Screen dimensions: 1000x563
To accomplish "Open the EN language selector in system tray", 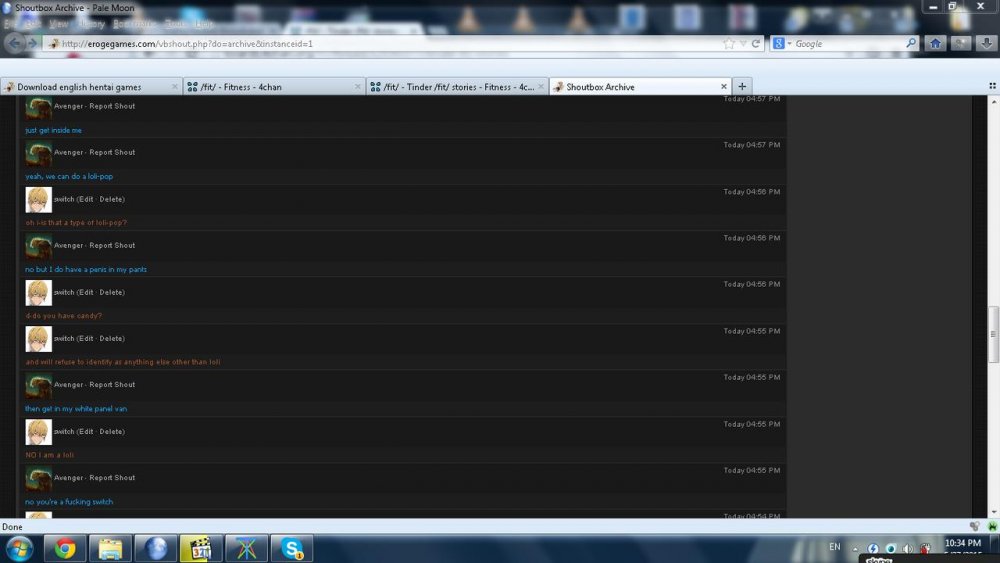I will pyautogui.click(x=834, y=547).
